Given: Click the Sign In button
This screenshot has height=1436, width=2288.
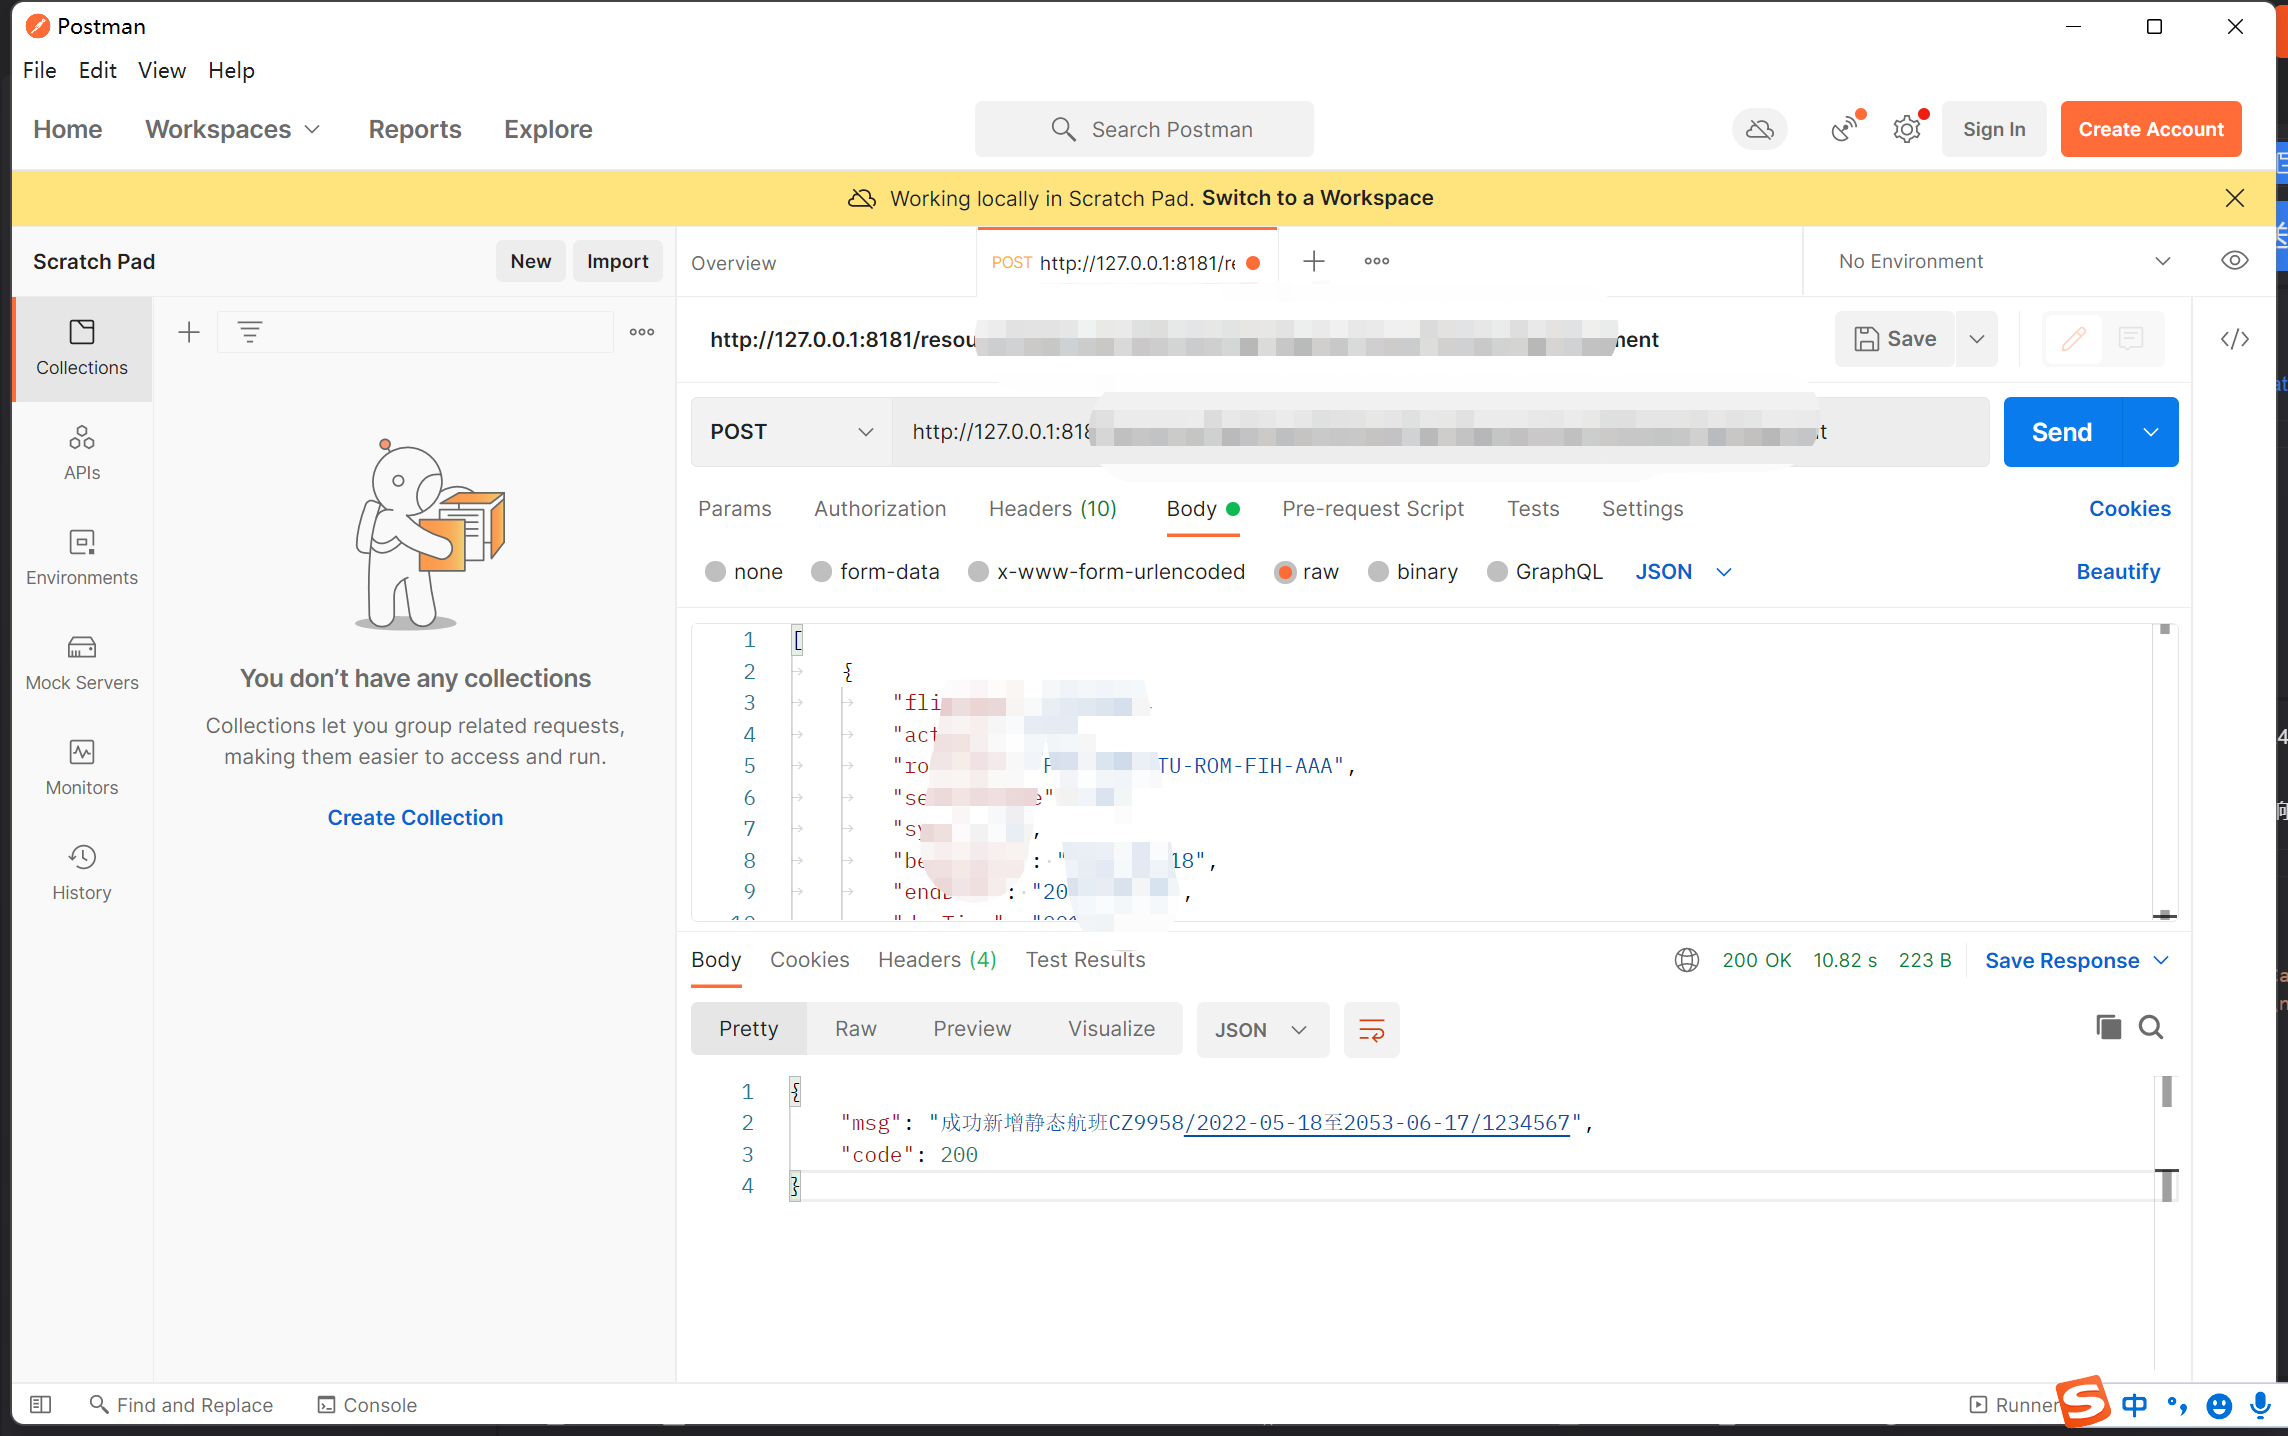Looking at the screenshot, I should point(1993,129).
